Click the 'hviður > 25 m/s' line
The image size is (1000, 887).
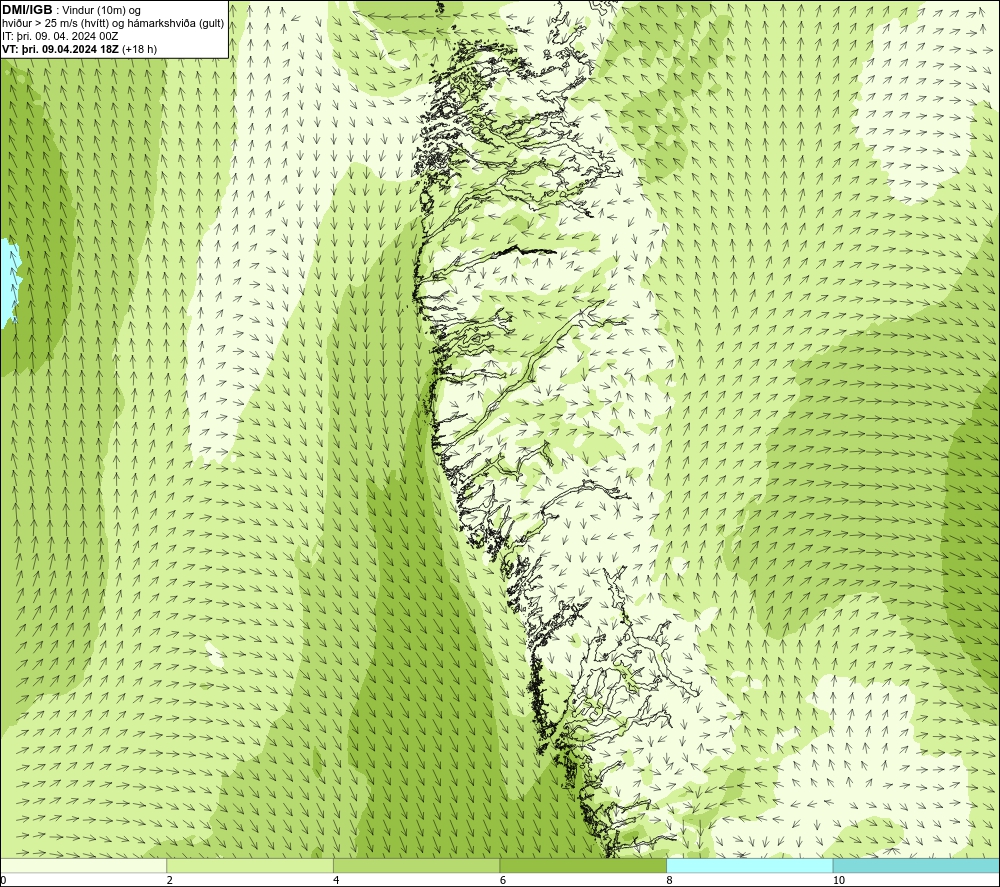(113, 24)
